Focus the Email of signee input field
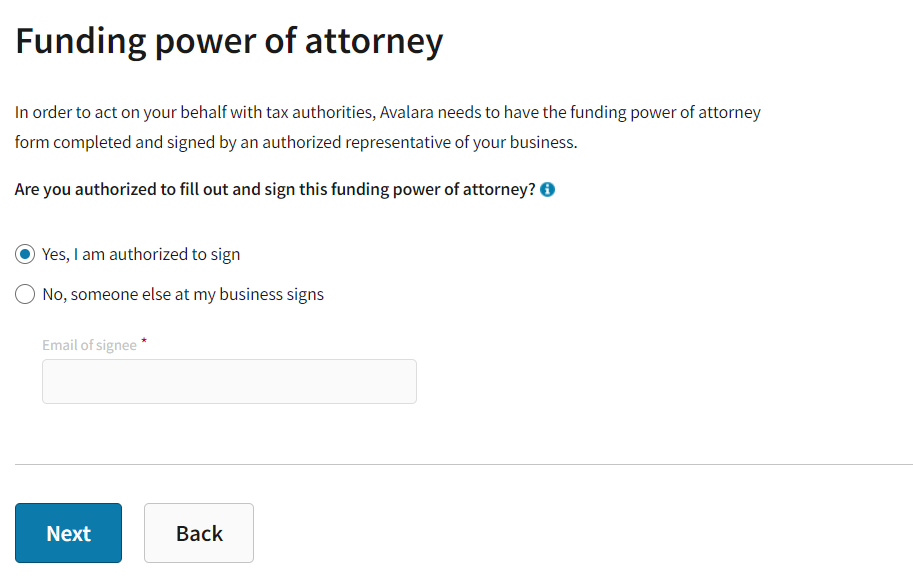913x576 pixels. (229, 381)
